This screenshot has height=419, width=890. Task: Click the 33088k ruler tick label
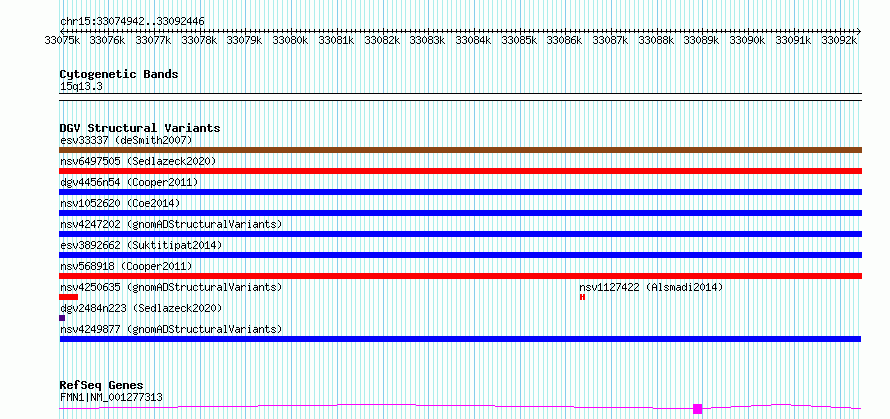657,40
